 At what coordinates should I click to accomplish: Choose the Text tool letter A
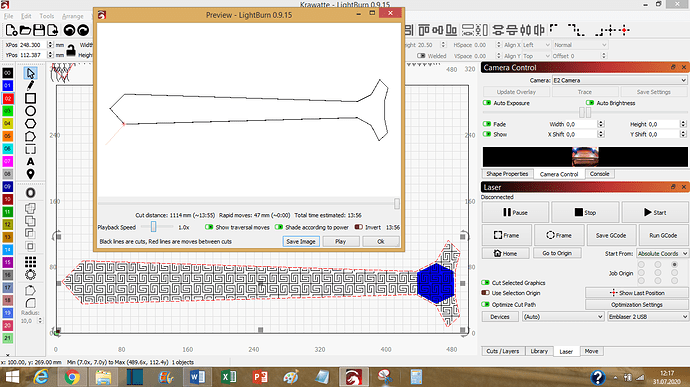(30, 162)
